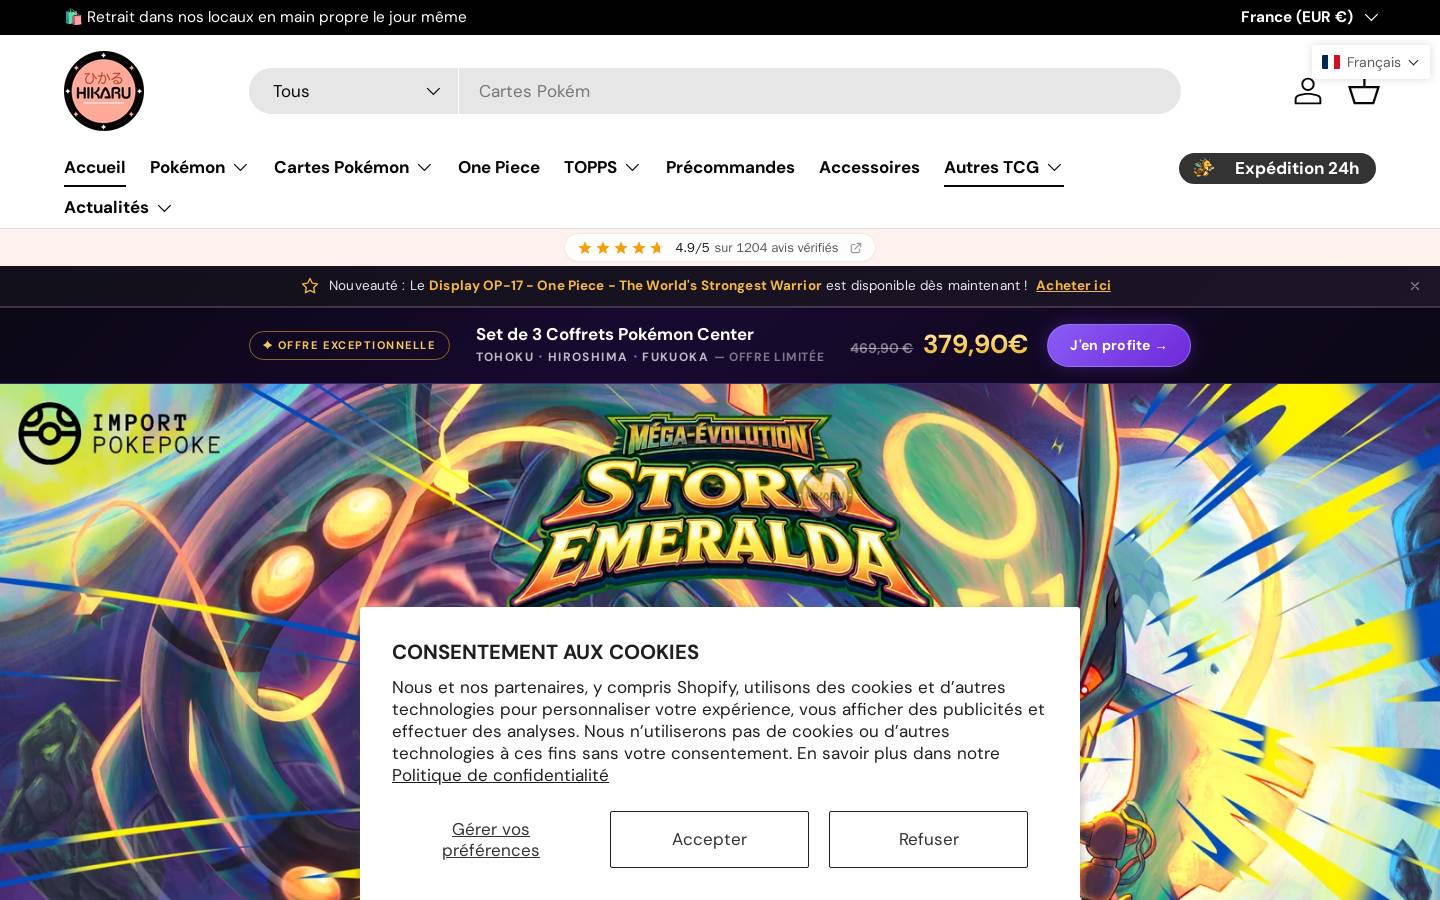The height and width of the screenshot is (900, 1440).
Task: Open the Politique de confidentialité link
Action: [500, 776]
